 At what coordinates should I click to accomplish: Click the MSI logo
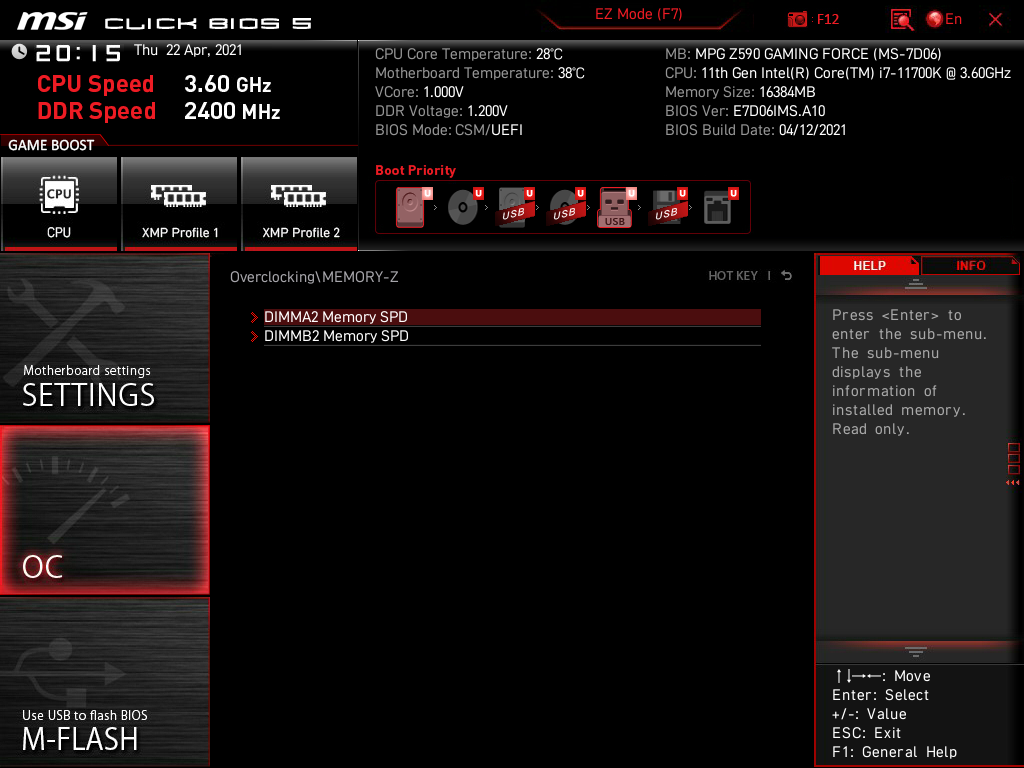click(52, 22)
